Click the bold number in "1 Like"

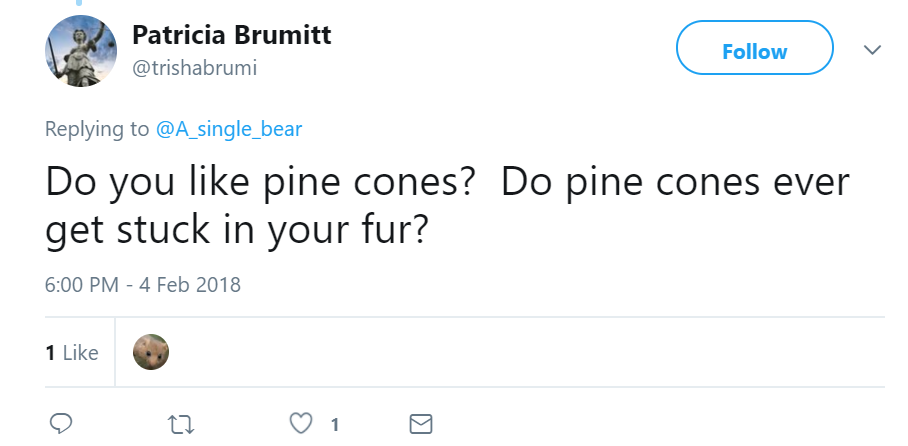pos(50,353)
